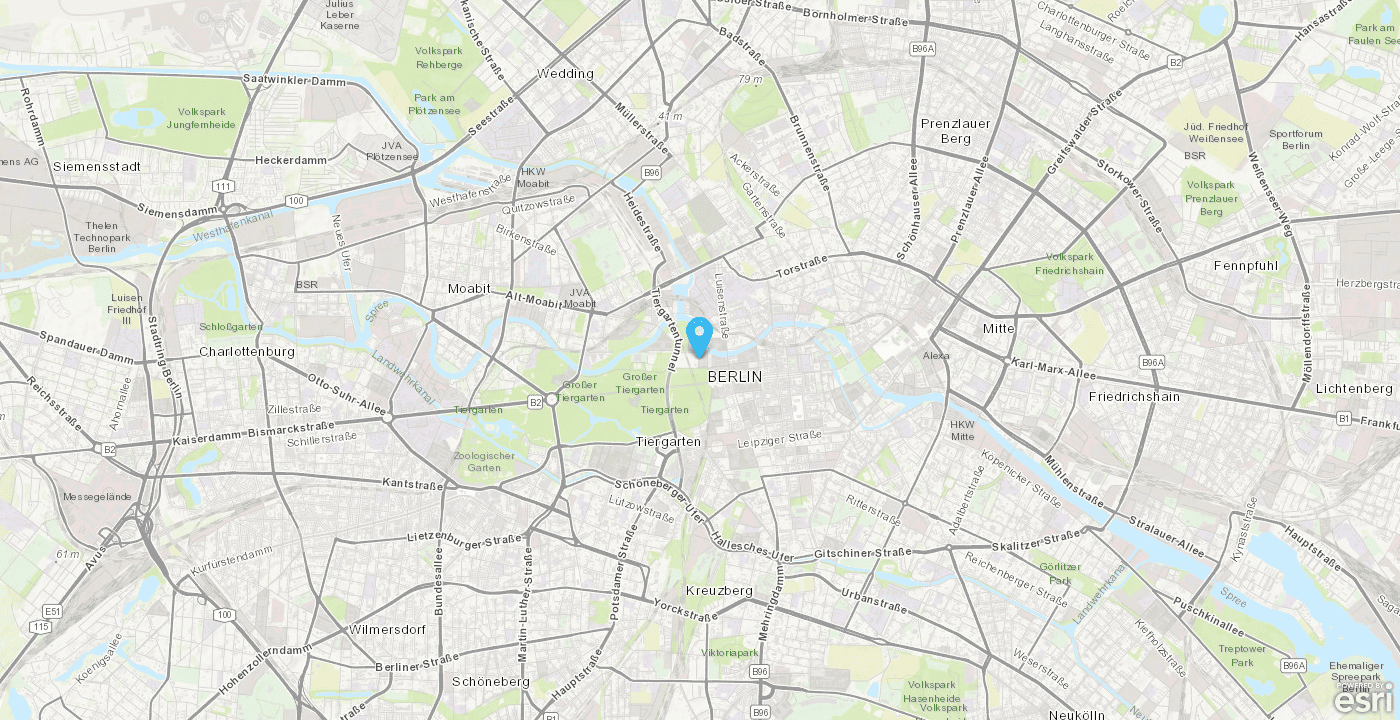This screenshot has height=720, width=1400.
Task: Select the Siemensstadt label
Action: pyautogui.click(x=97, y=166)
